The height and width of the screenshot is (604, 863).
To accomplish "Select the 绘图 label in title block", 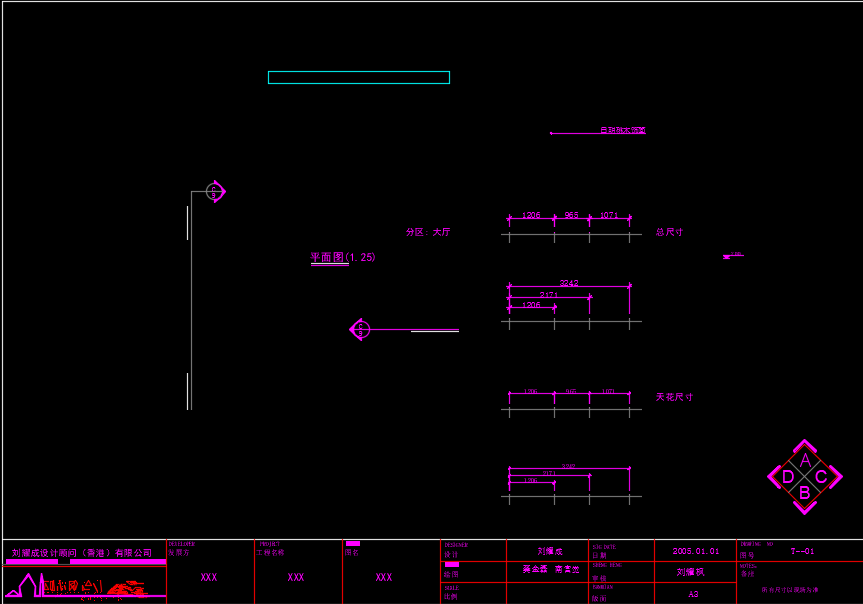I will [x=451, y=574].
